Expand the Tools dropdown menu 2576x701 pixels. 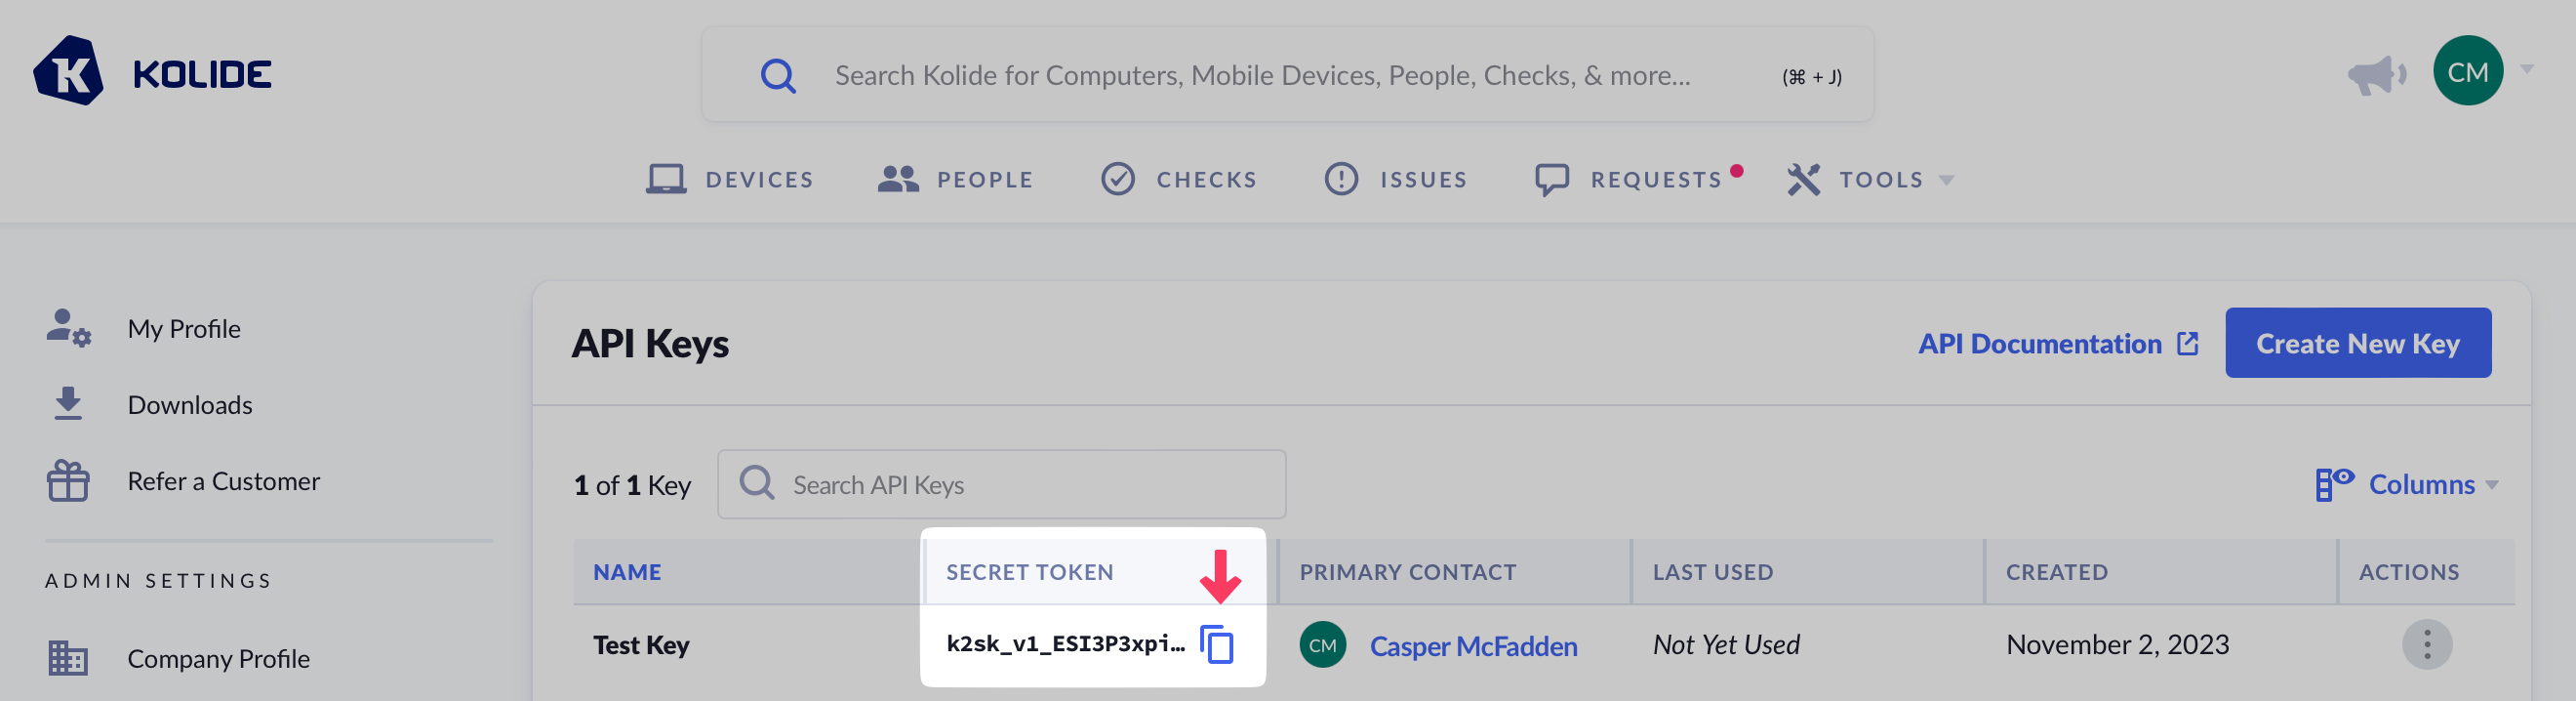point(1869,179)
